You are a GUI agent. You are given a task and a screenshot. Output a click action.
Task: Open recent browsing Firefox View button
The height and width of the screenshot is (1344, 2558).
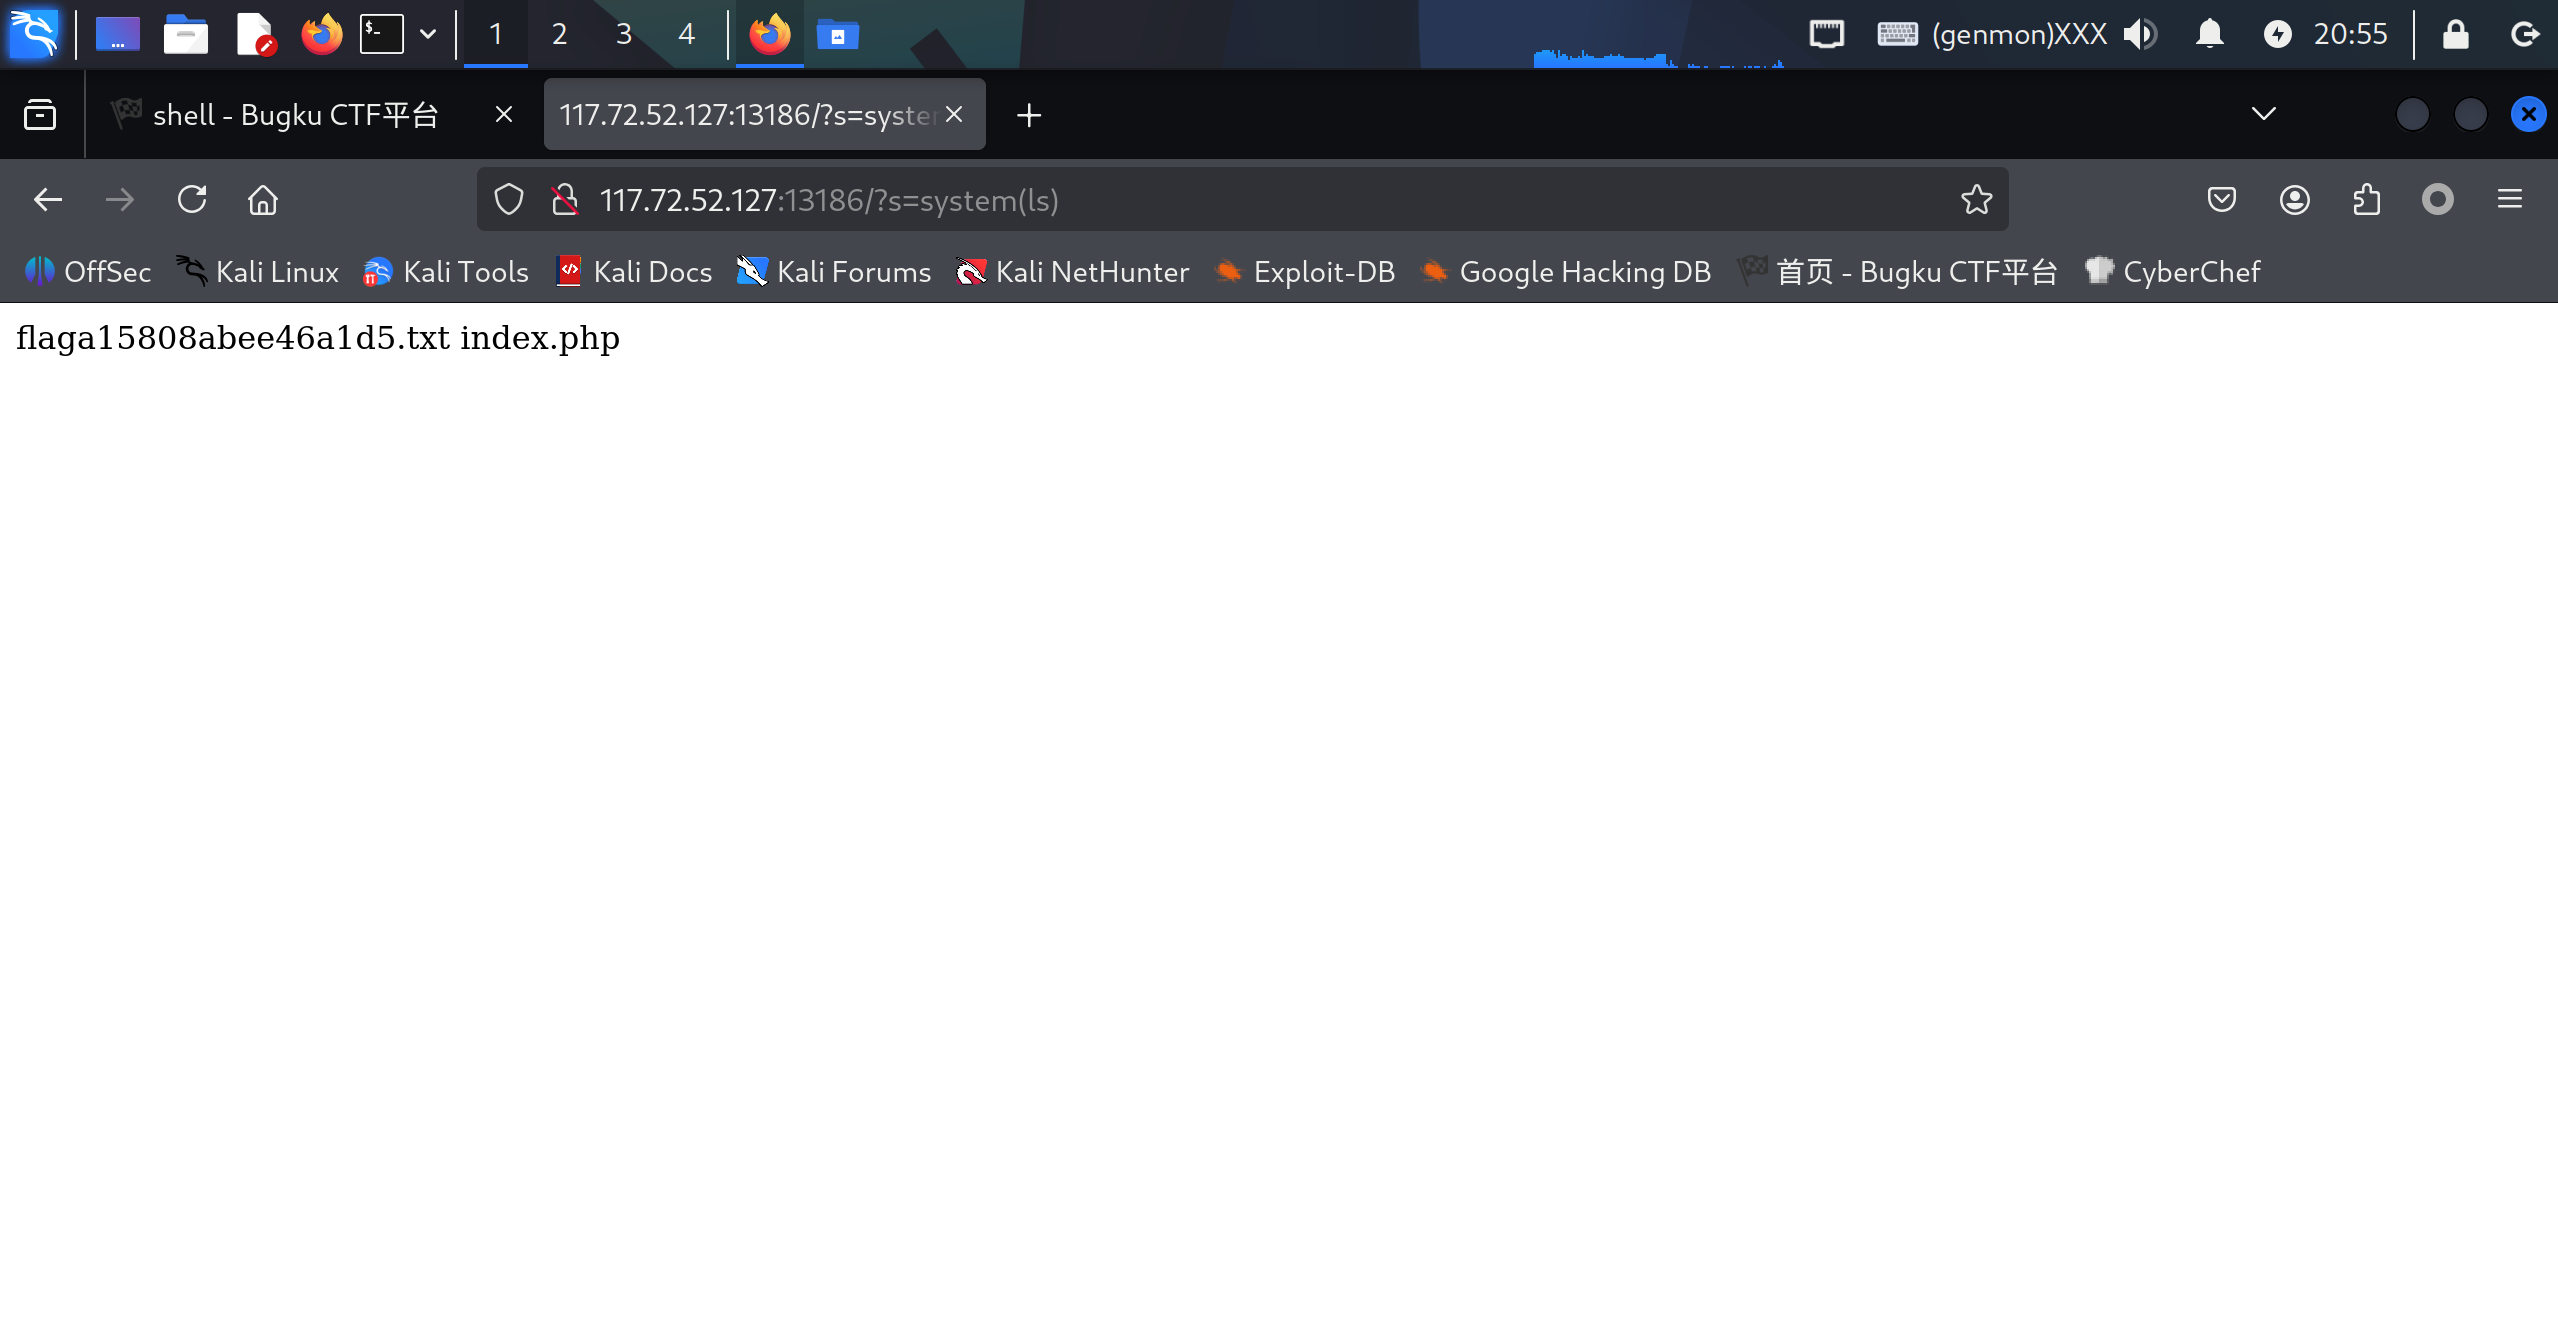[x=40, y=115]
